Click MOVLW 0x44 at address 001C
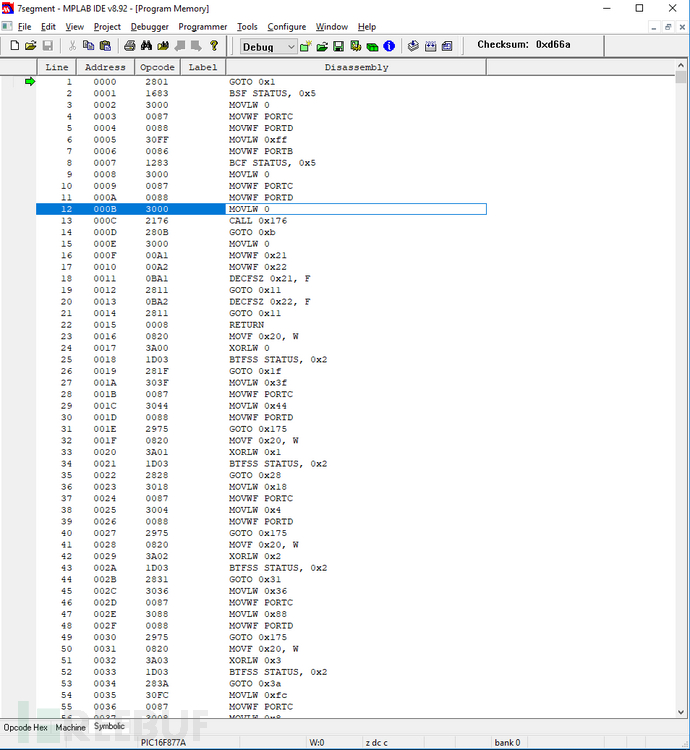Screen dimensions: 690x750 pos(258,406)
